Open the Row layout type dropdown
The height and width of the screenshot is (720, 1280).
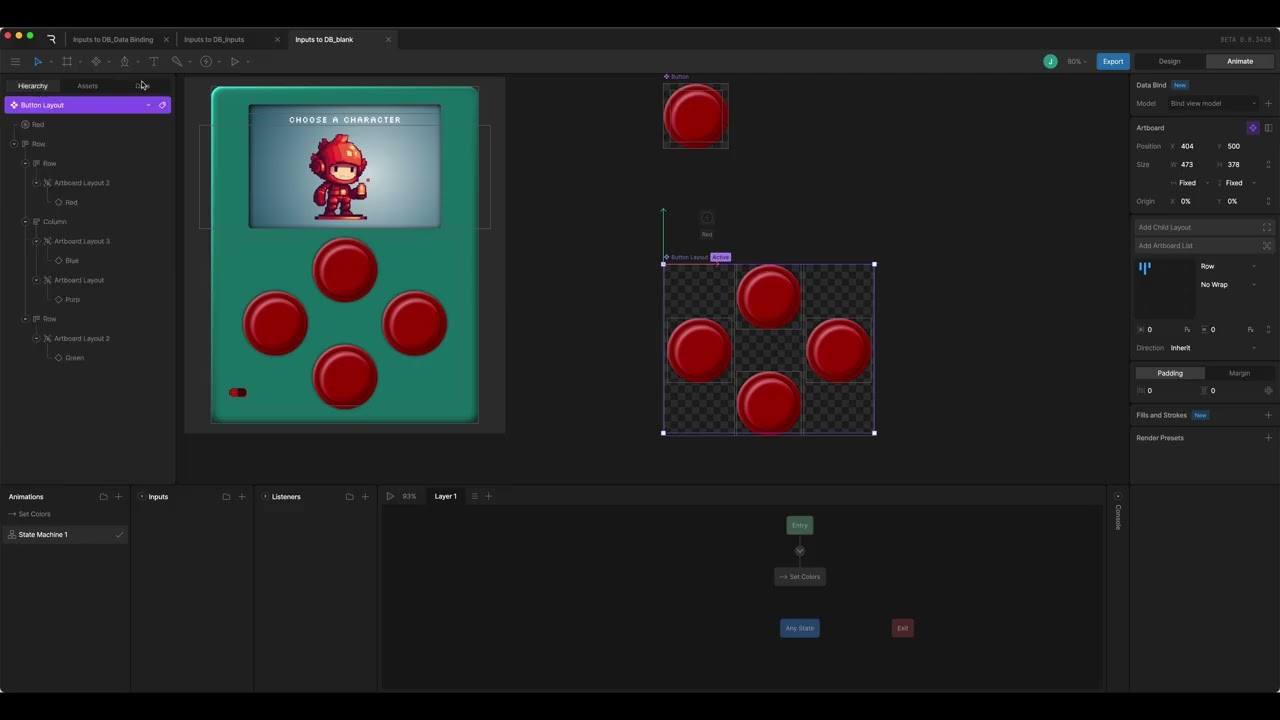pos(1228,267)
